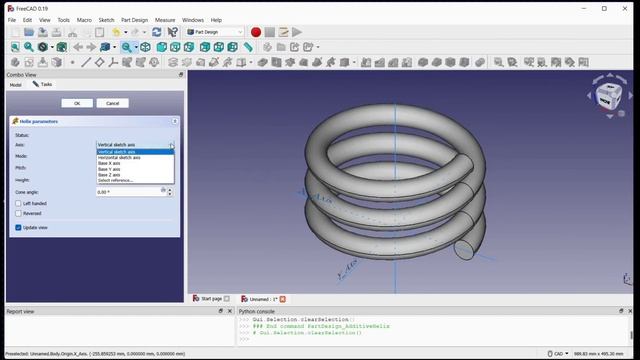Switch to Left view cube icon
Screen dimensions: 640x360
click(x=233, y=47)
